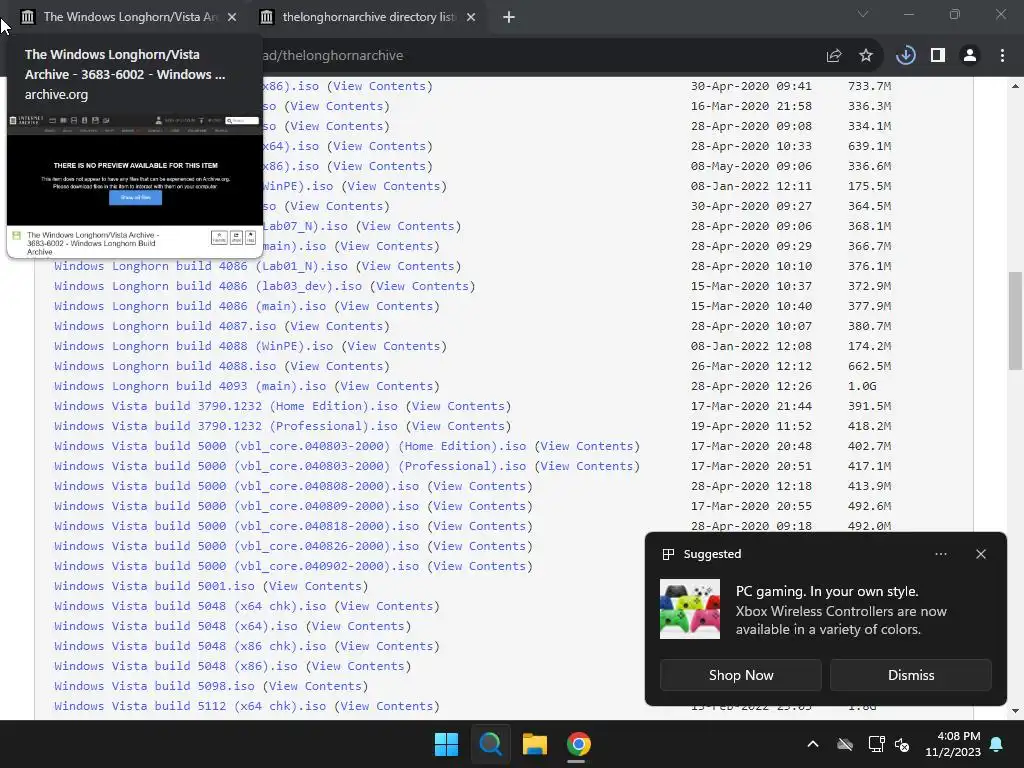The image size is (1024, 768).
Task: Open Windows Vista build 5112 (x64 chk).iso
Action: (x=190, y=706)
